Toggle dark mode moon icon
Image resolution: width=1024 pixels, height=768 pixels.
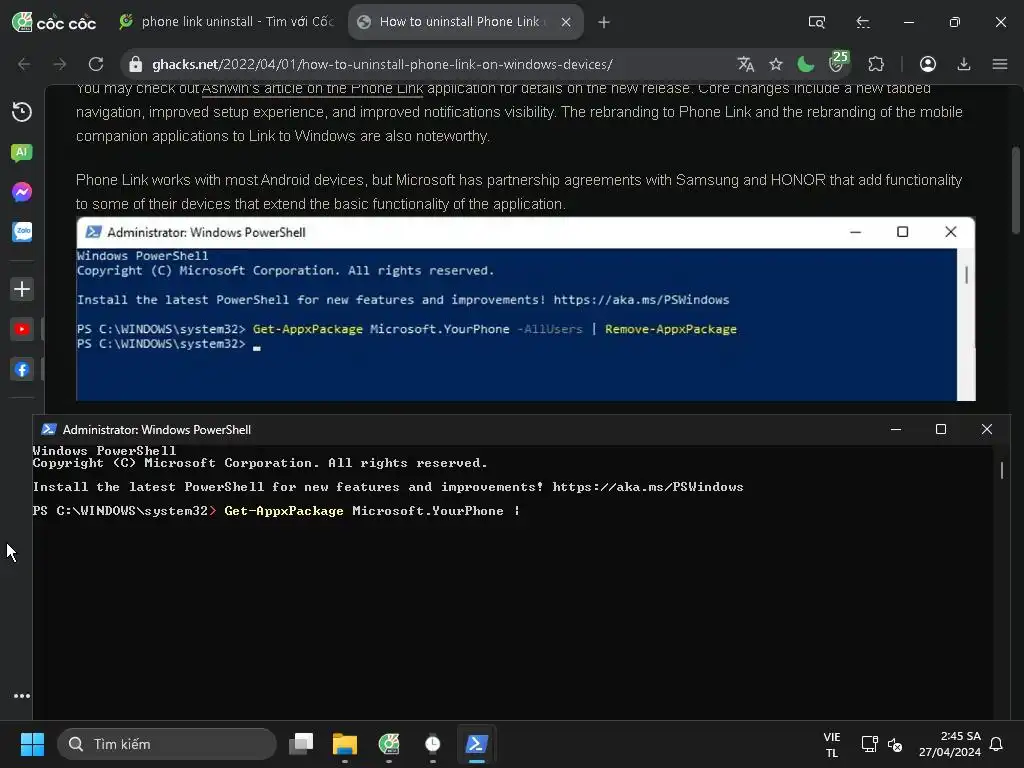pos(806,64)
